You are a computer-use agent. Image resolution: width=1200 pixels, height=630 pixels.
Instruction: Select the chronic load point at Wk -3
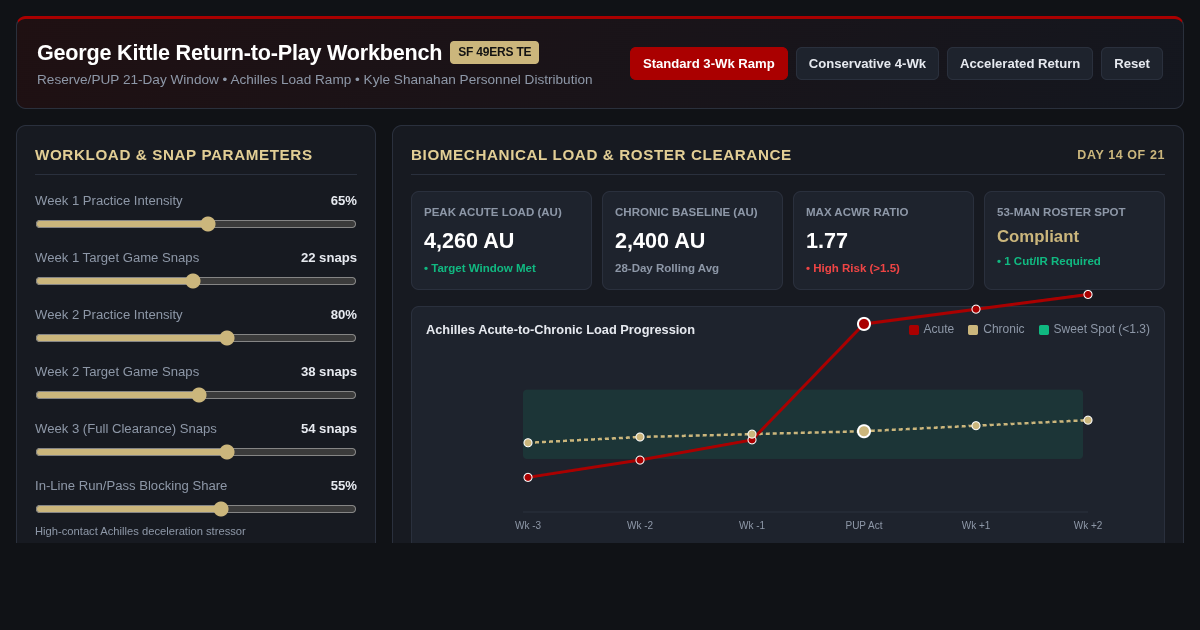[x=528, y=443]
